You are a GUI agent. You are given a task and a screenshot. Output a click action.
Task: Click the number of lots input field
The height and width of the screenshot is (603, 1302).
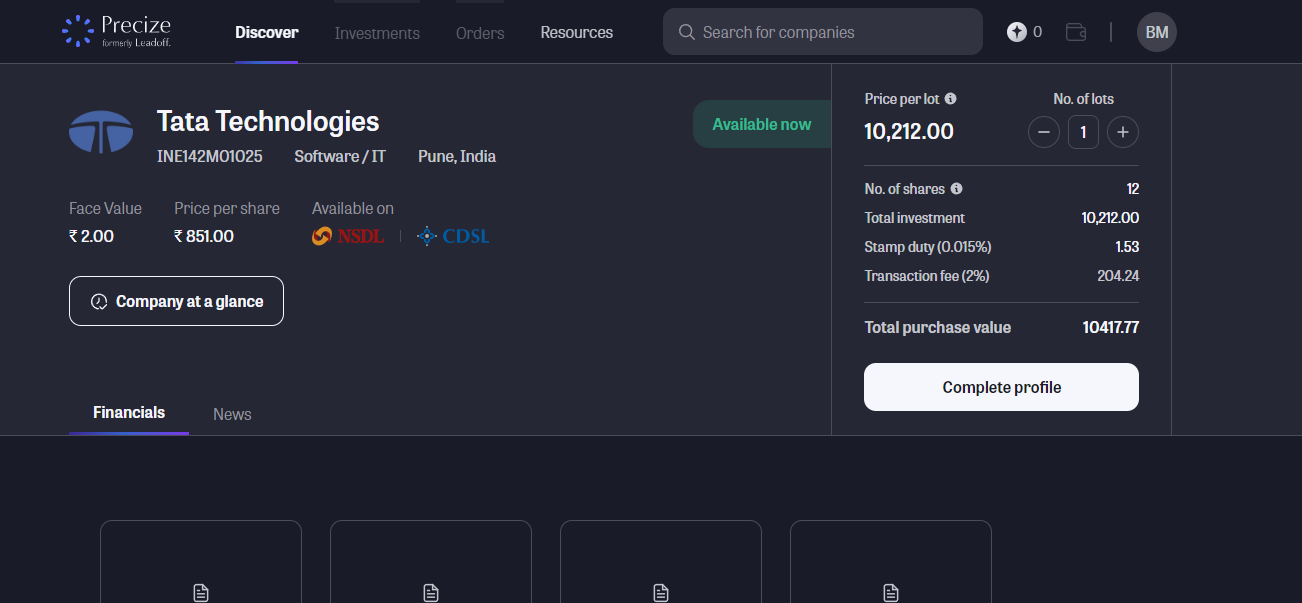(1083, 132)
